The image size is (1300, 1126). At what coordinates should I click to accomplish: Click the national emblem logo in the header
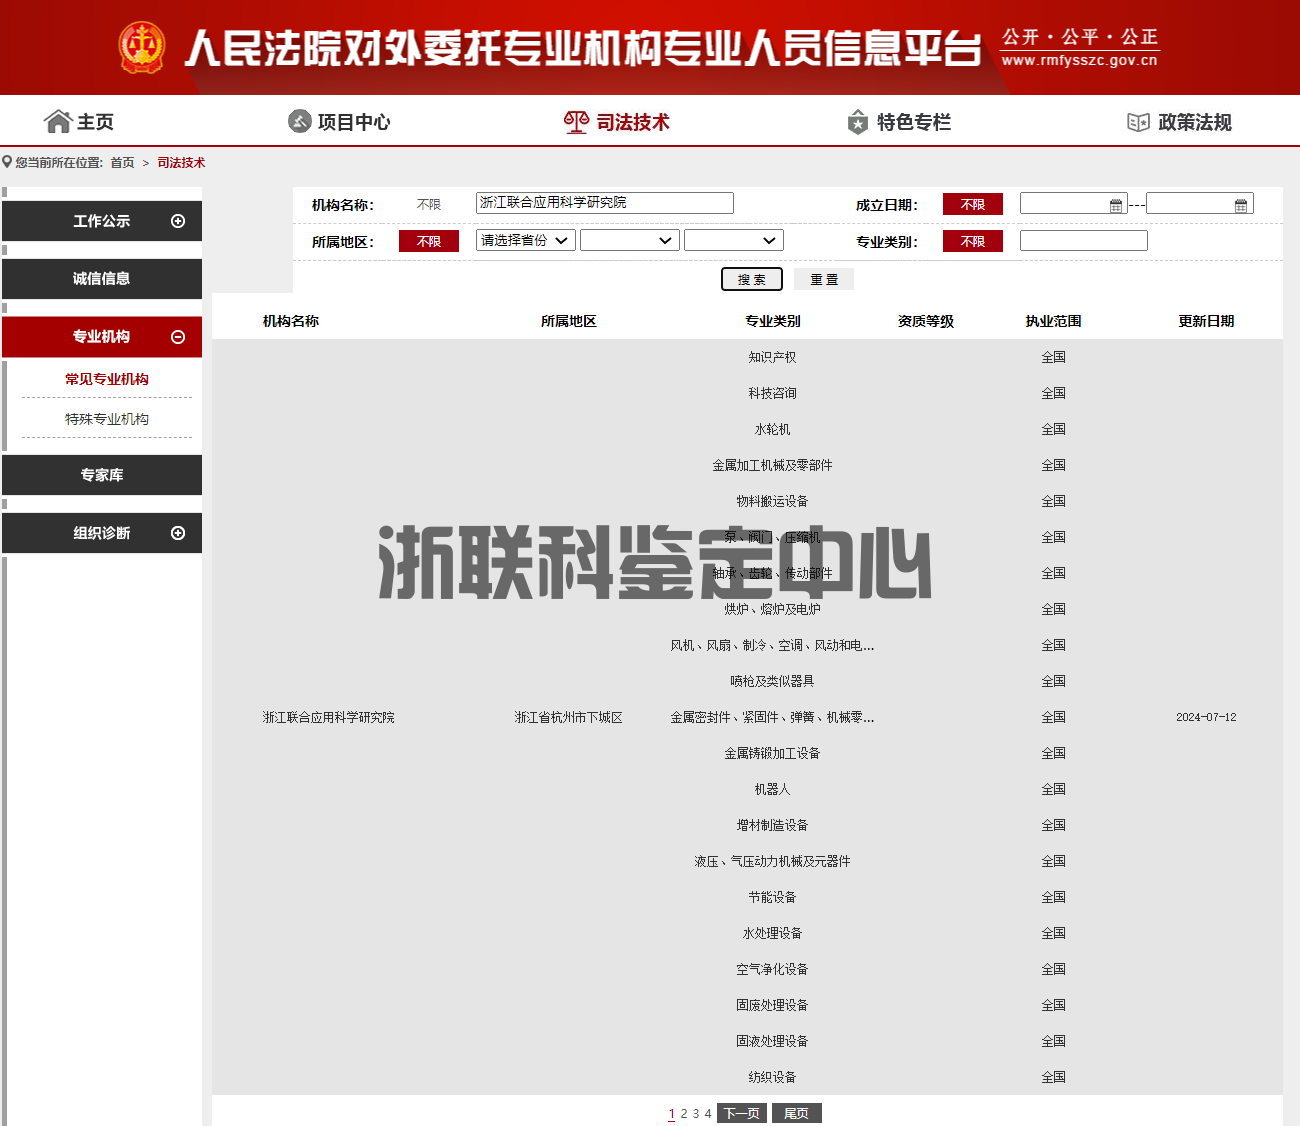pos(143,46)
